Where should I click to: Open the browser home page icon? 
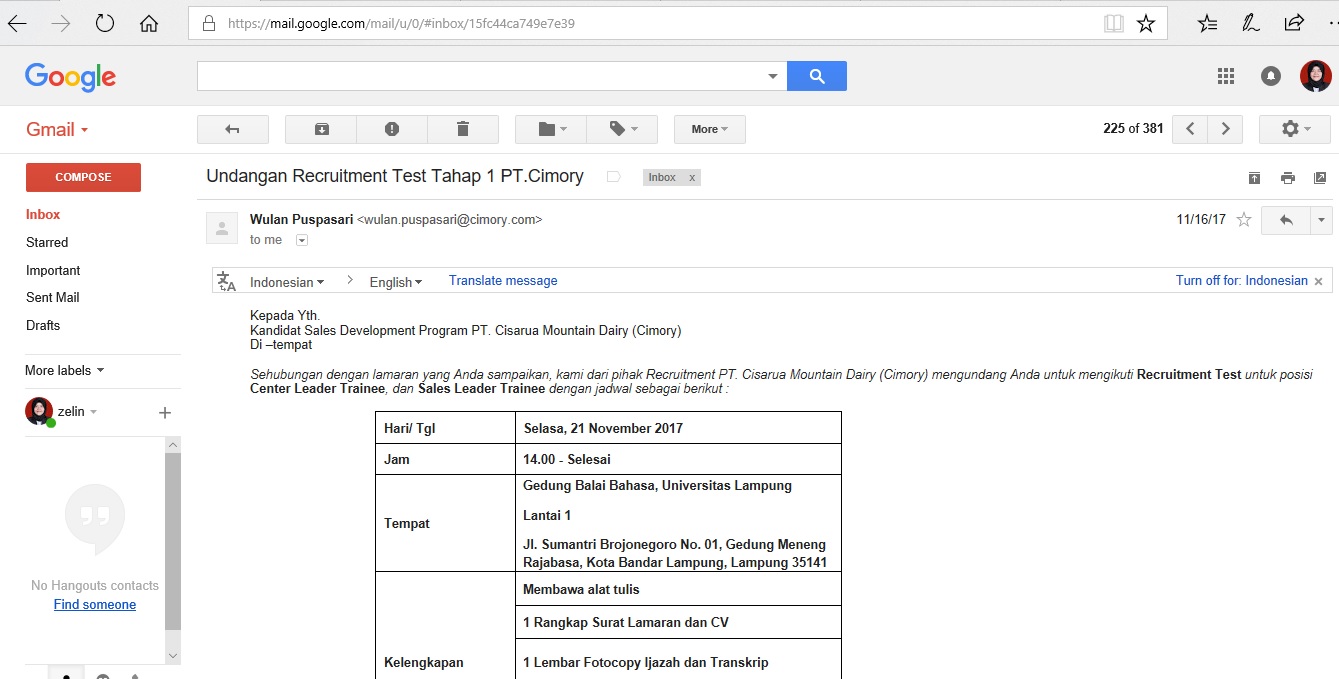pos(149,23)
